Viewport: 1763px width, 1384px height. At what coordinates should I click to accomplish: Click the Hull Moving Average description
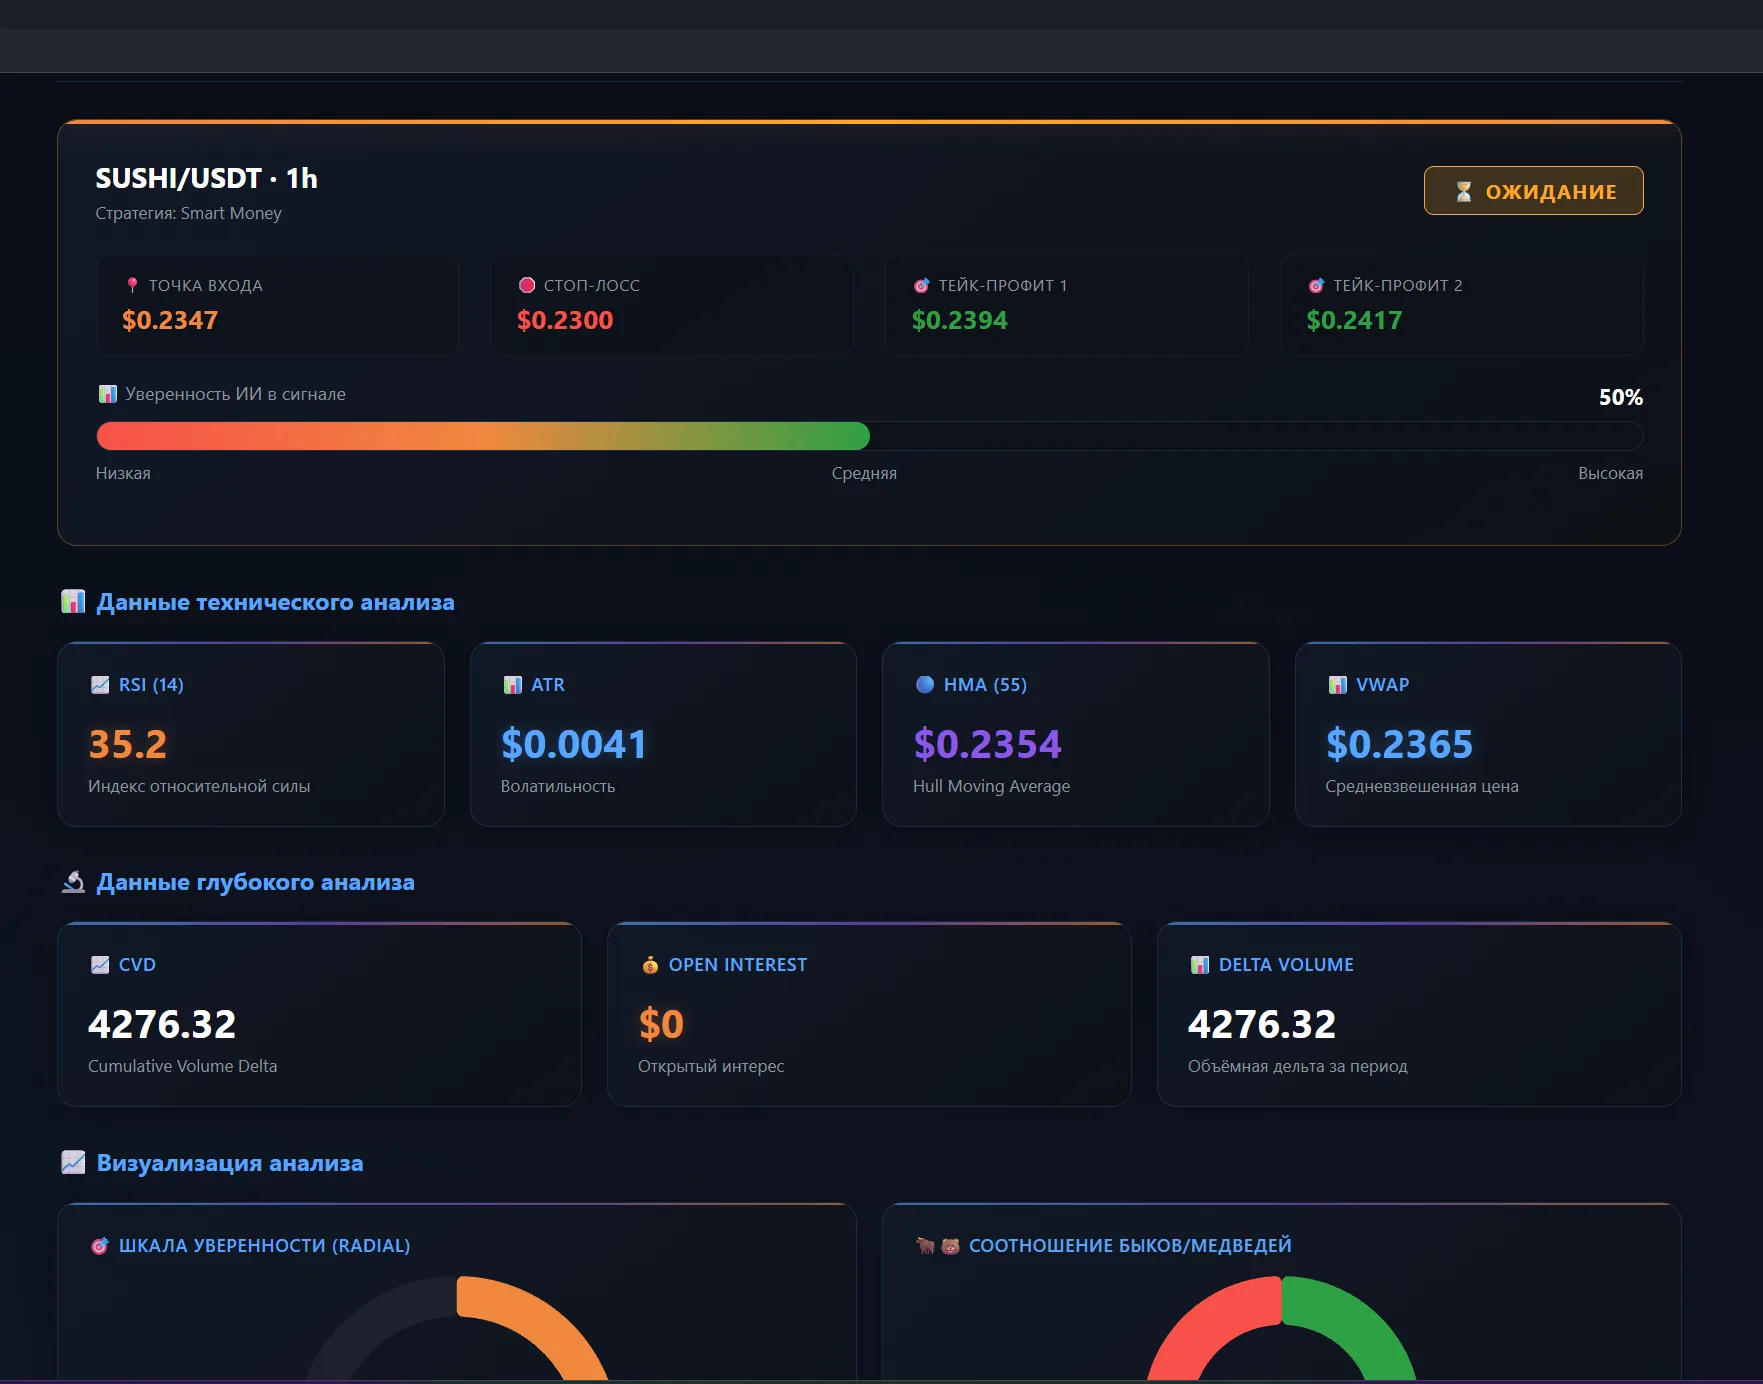(991, 786)
